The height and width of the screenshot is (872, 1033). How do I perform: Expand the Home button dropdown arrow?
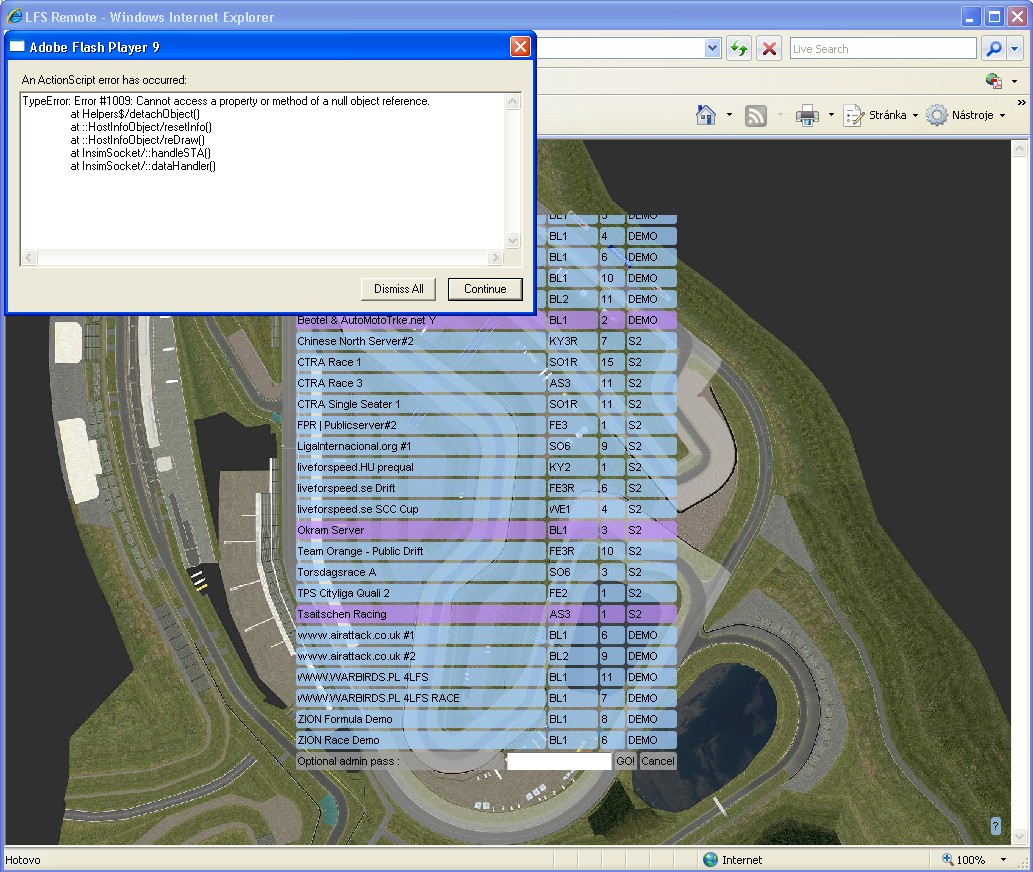[729, 115]
